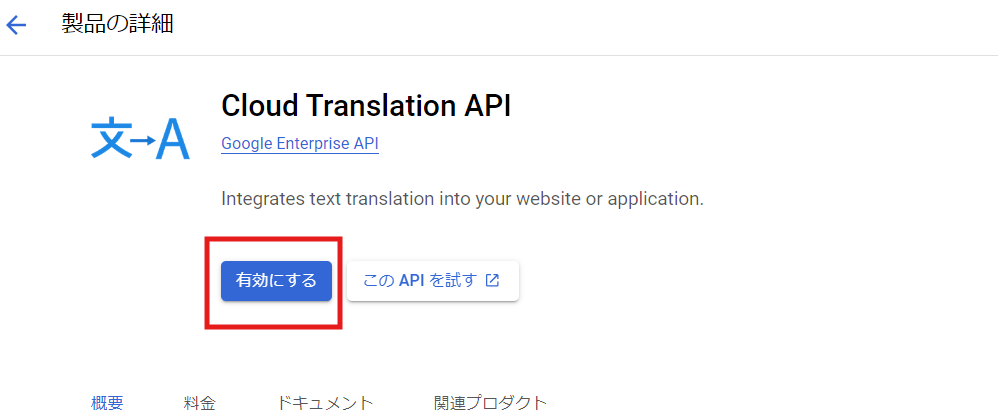Viewport: 998px width, 417px height.
Task: Click the 文 character in the logo
Action: pos(109,139)
